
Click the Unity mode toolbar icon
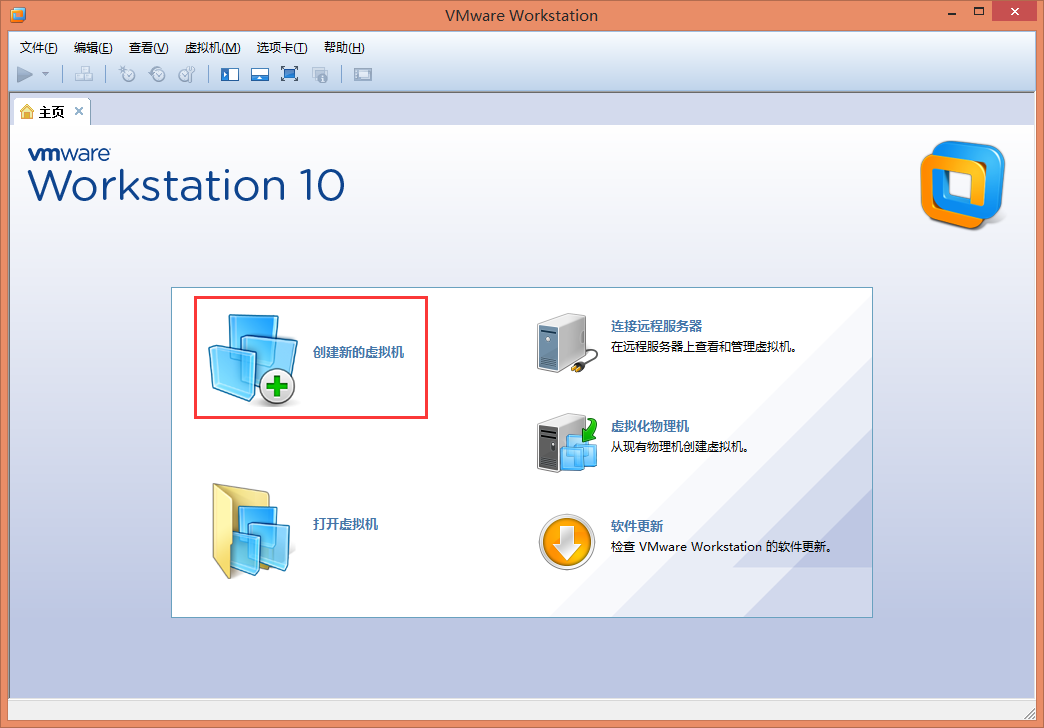(x=320, y=75)
